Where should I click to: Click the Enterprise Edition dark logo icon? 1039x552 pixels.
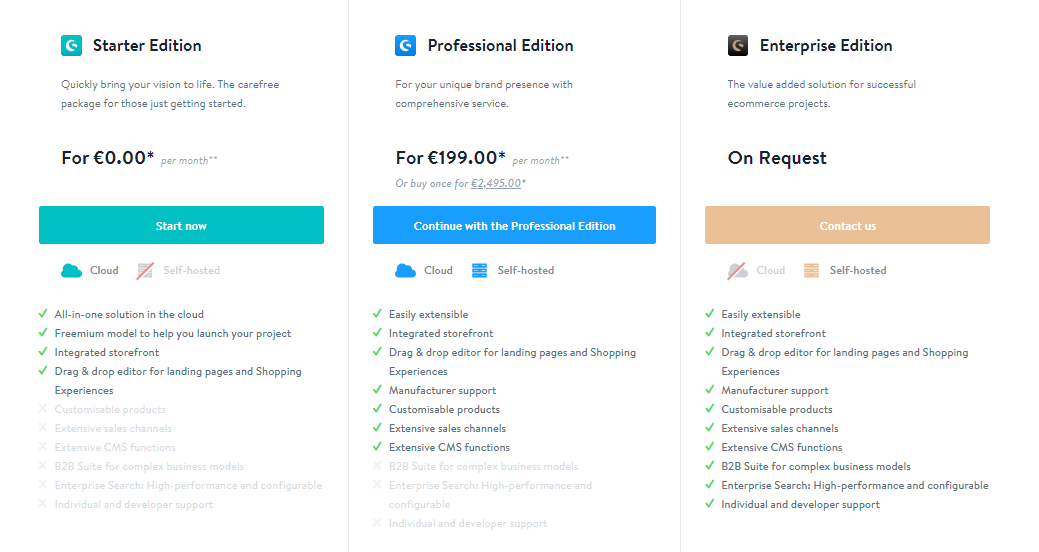738,45
